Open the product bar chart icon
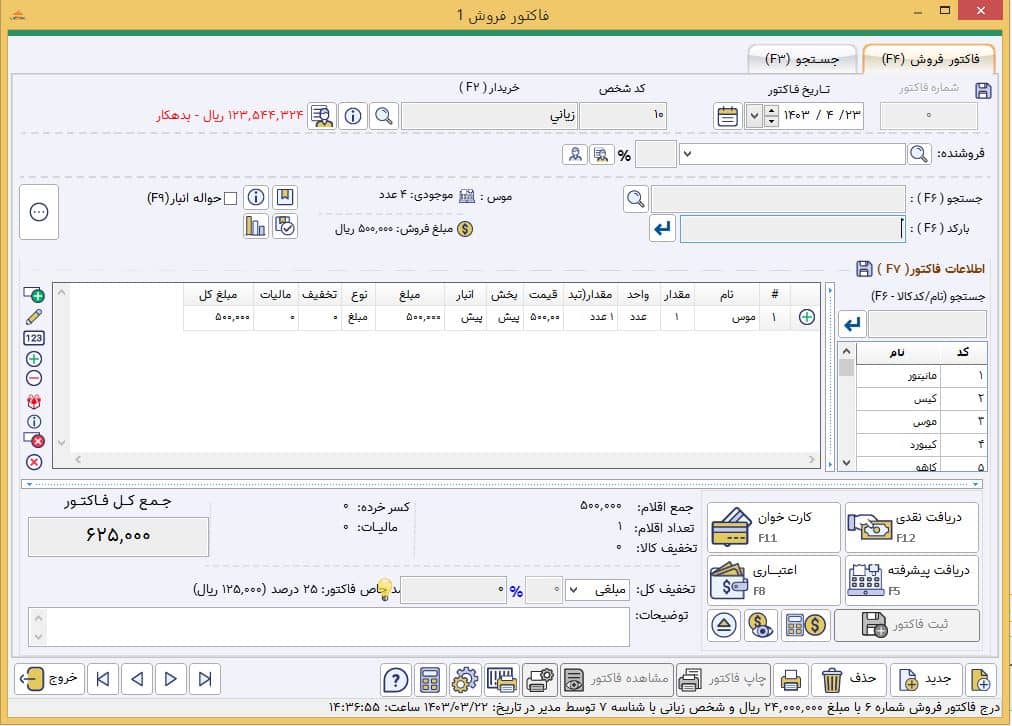 coord(256,227)
